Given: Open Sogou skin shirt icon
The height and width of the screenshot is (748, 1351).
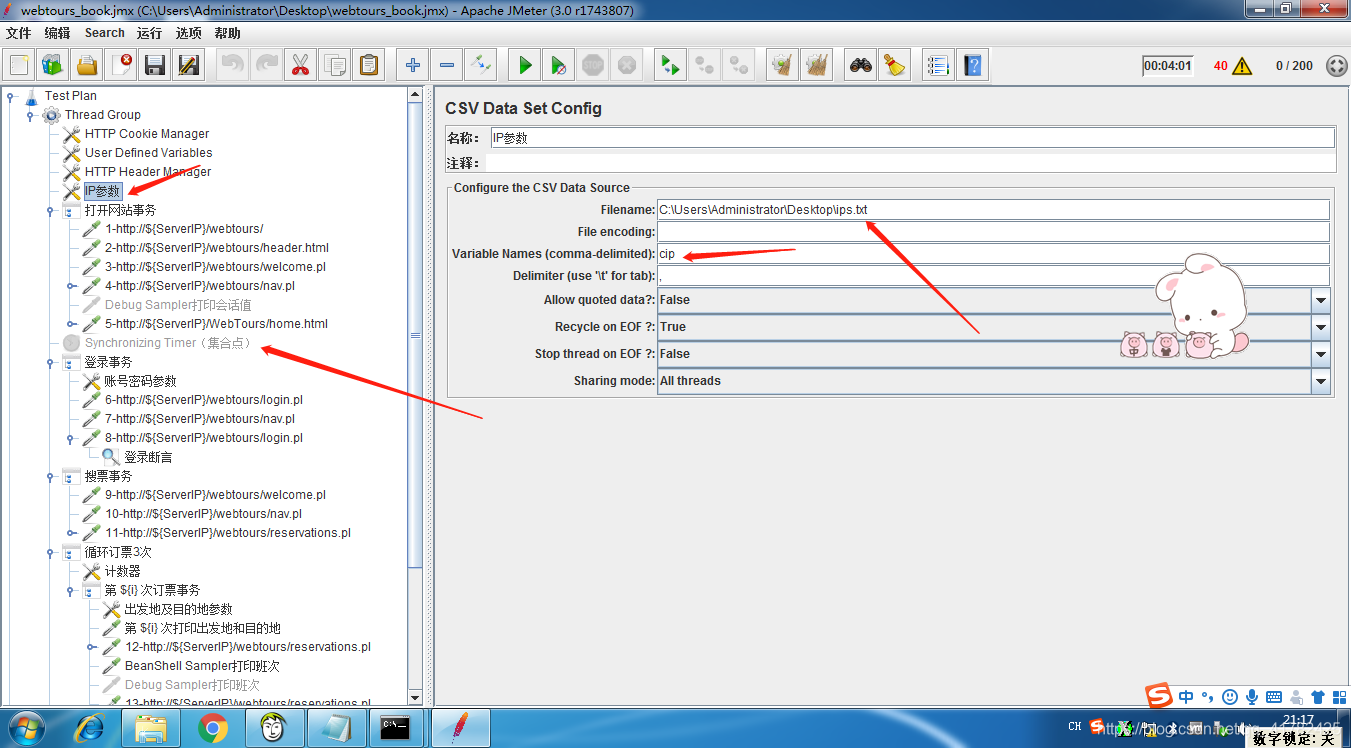Looking at the screenshot, I should [x=1317, y=697].
